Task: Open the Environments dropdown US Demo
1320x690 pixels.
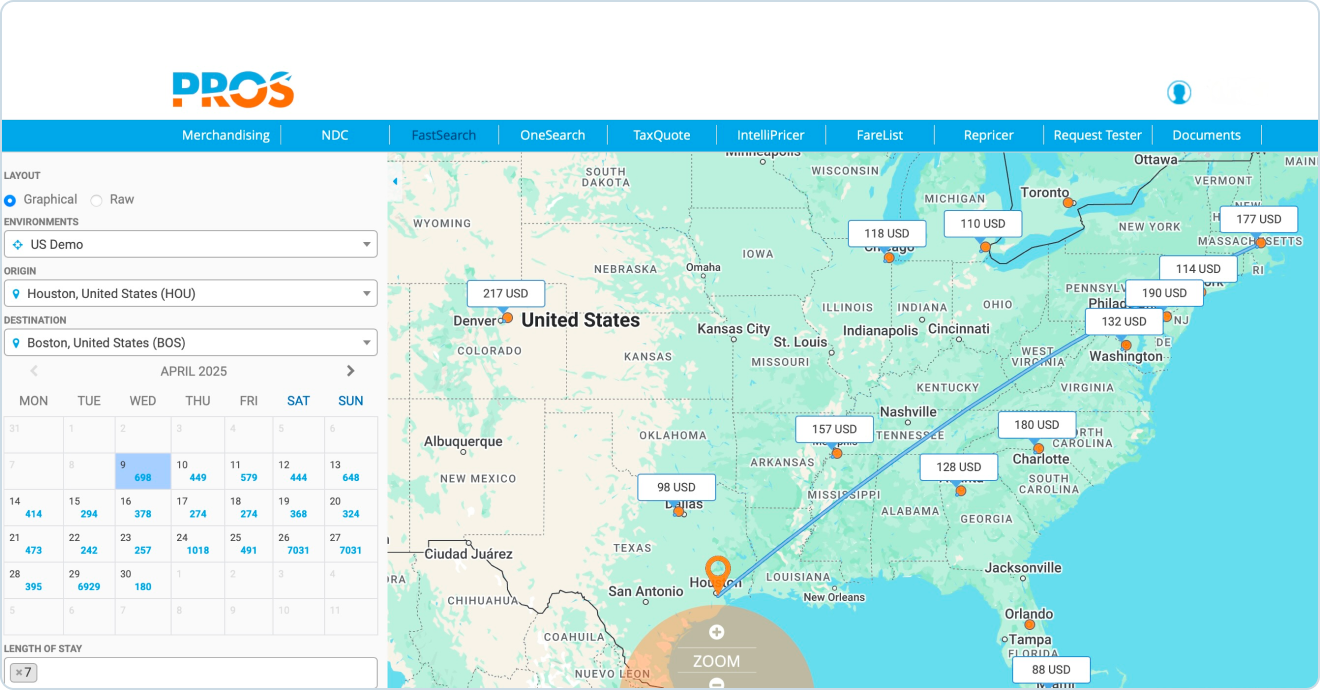Action: tap(190, 244)
